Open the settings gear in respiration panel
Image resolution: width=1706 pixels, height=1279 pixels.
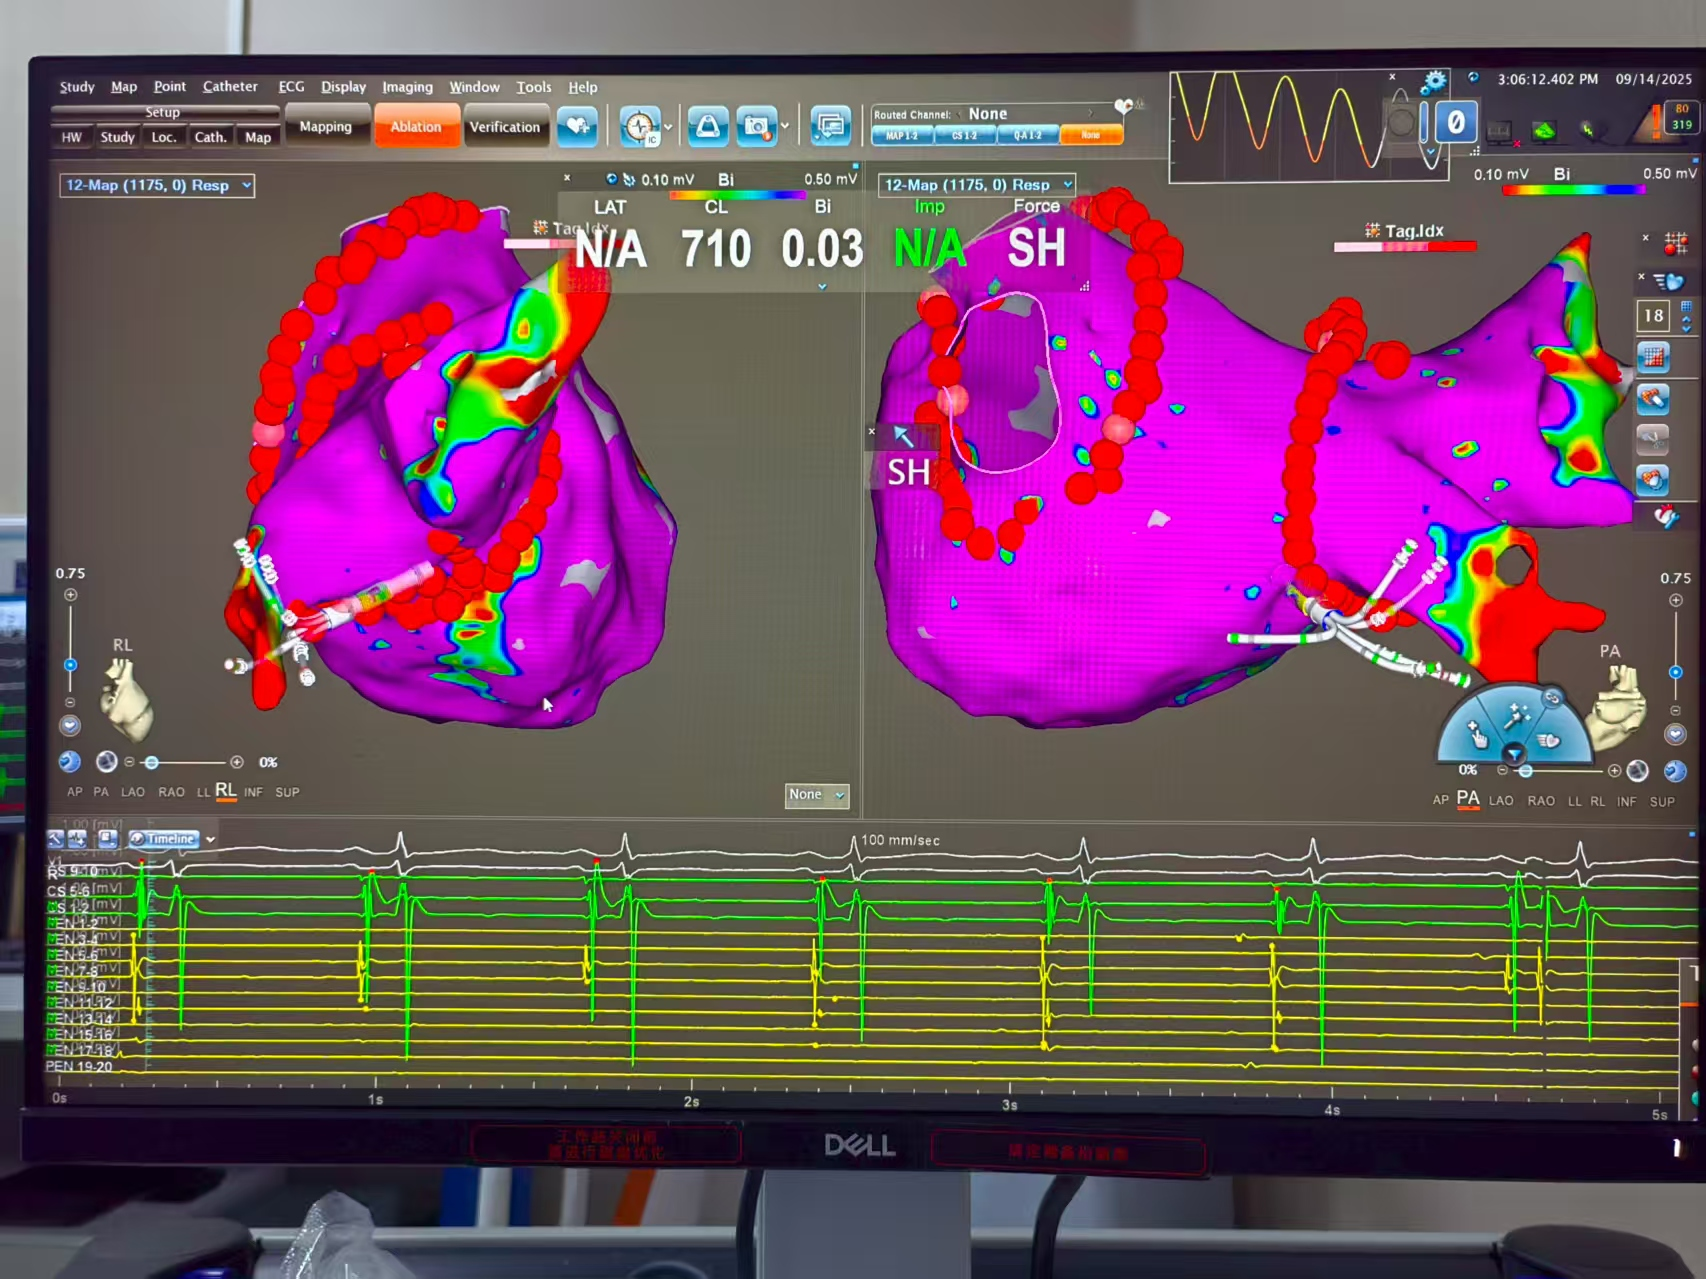click(x=1434, y=82)
